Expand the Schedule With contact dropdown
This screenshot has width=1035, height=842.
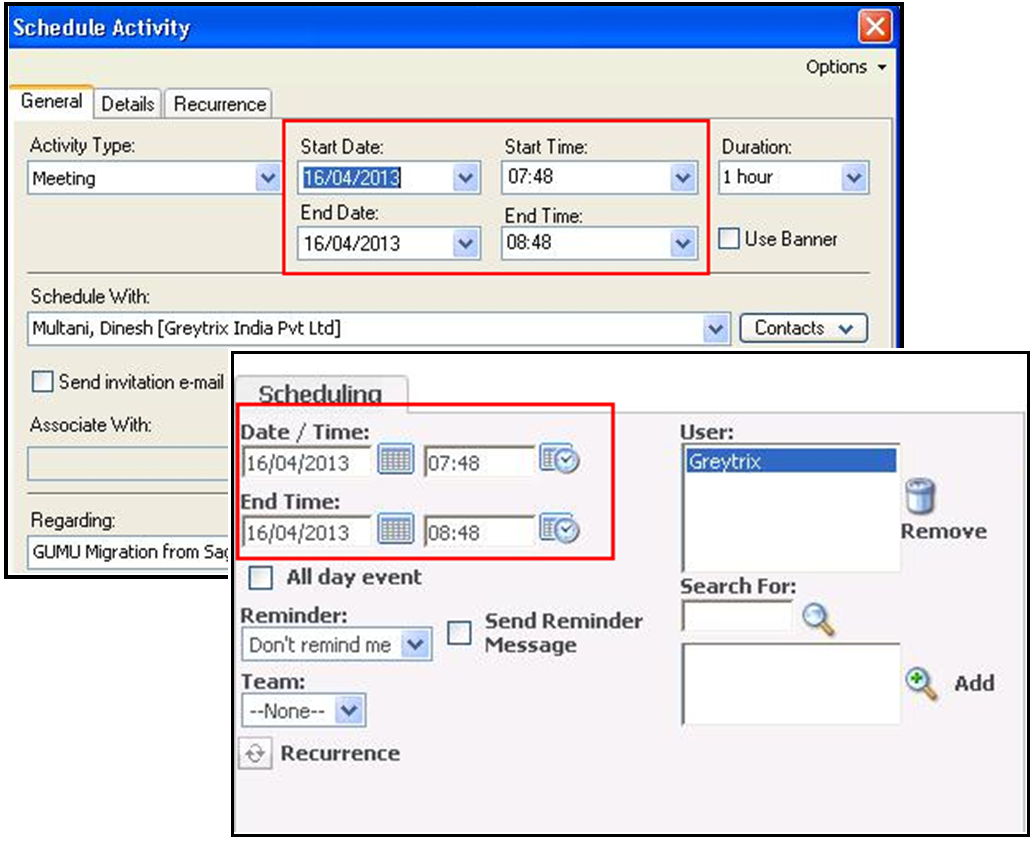click(716, 329)
